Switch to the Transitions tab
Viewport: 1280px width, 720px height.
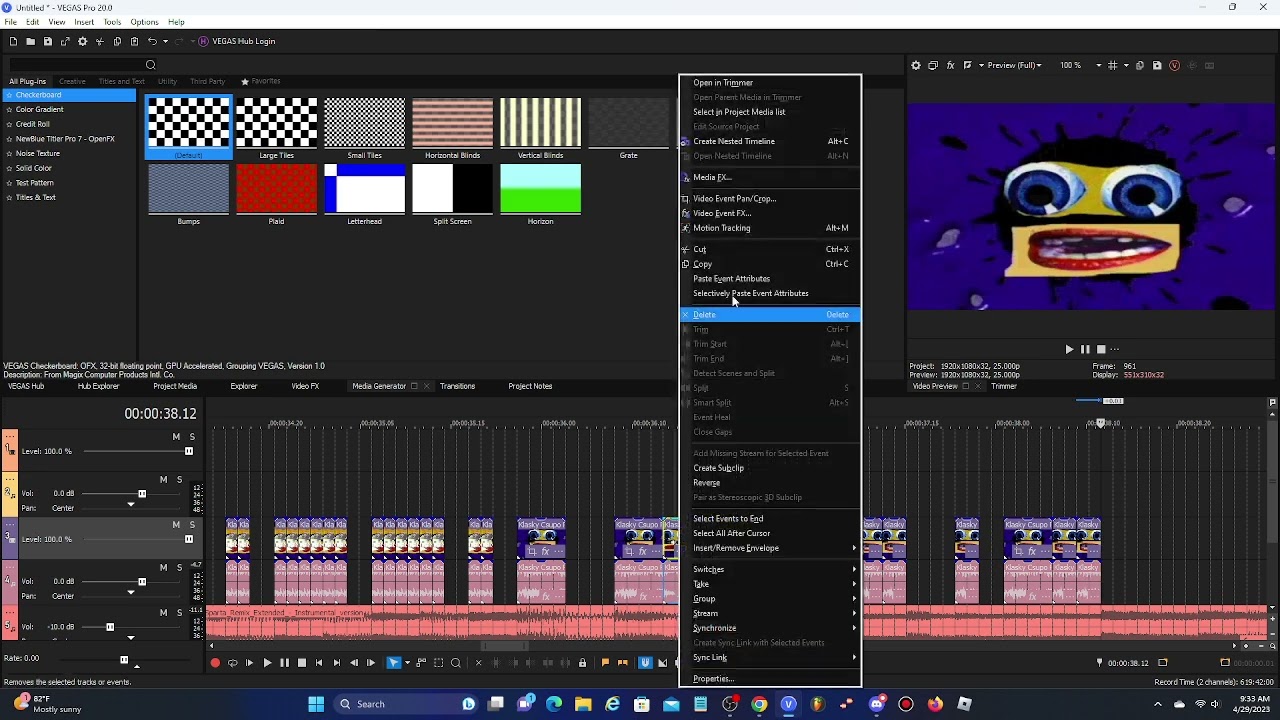[x=457, y=386]
